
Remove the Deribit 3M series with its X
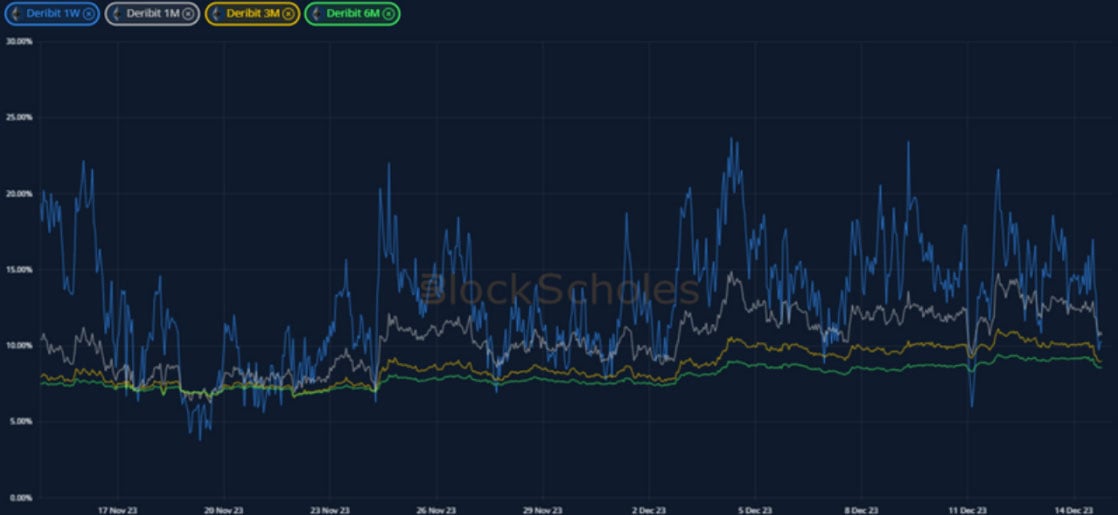[x=288, y=14]
